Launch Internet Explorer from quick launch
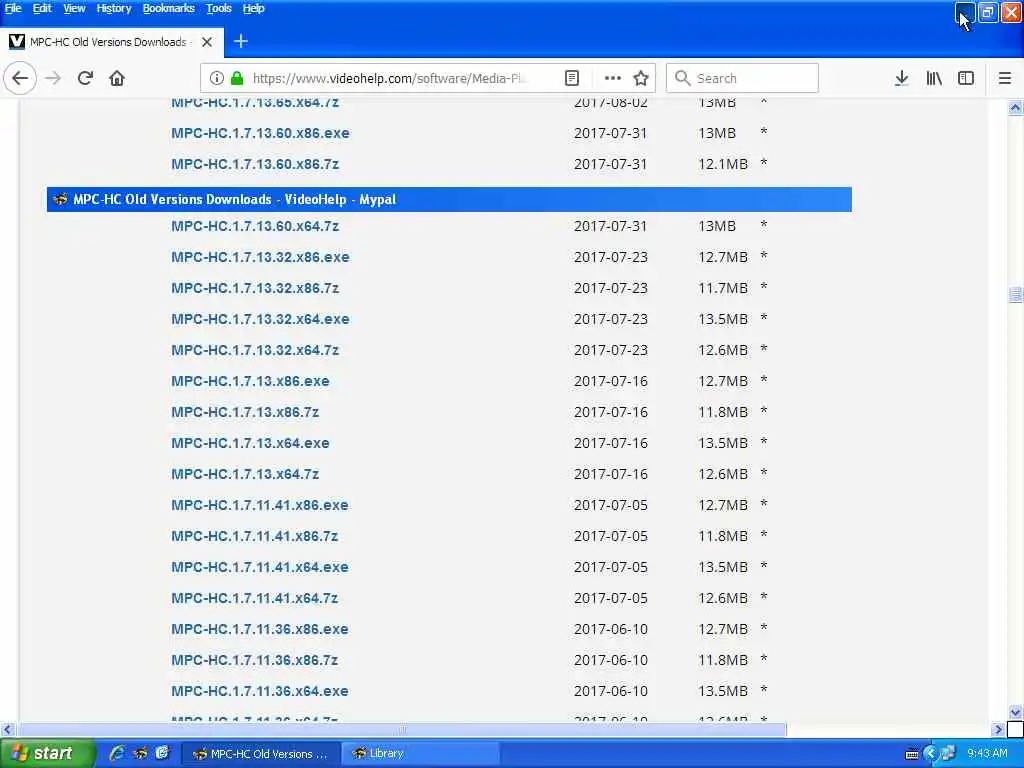The image size is (1024, 768). 117,753
